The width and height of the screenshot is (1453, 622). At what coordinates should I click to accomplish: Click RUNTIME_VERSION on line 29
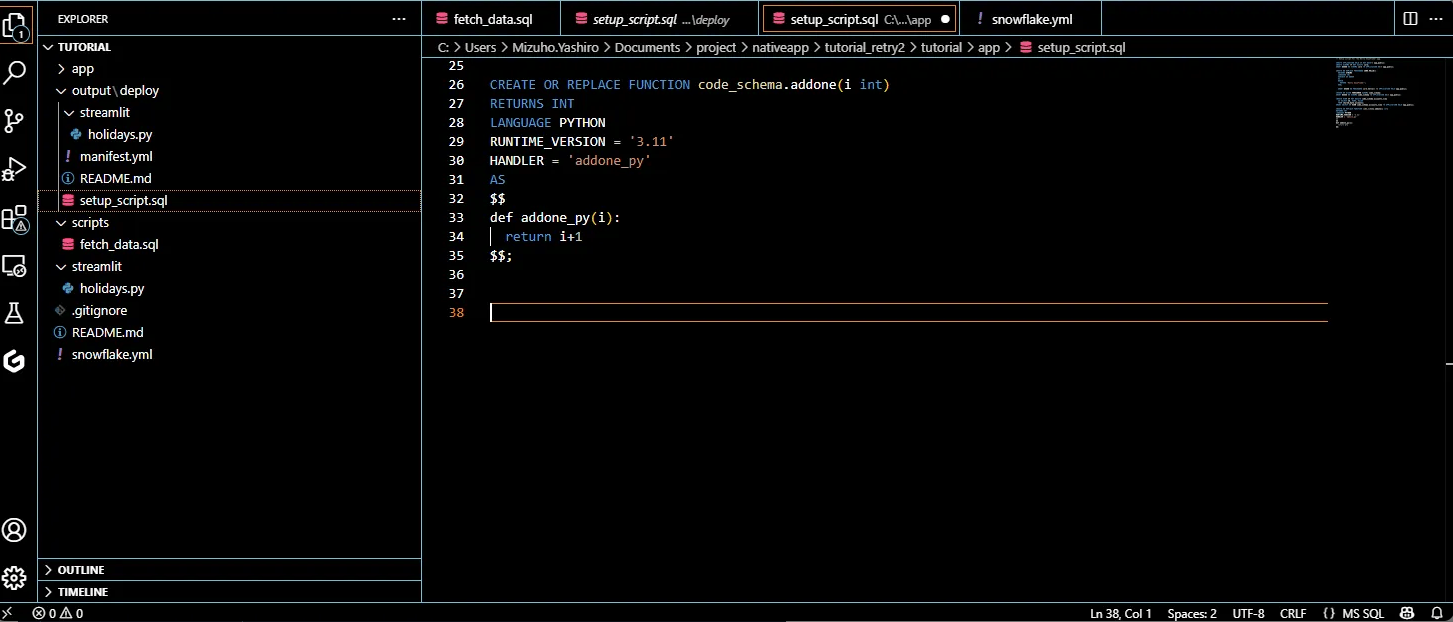tap(548, 141)
